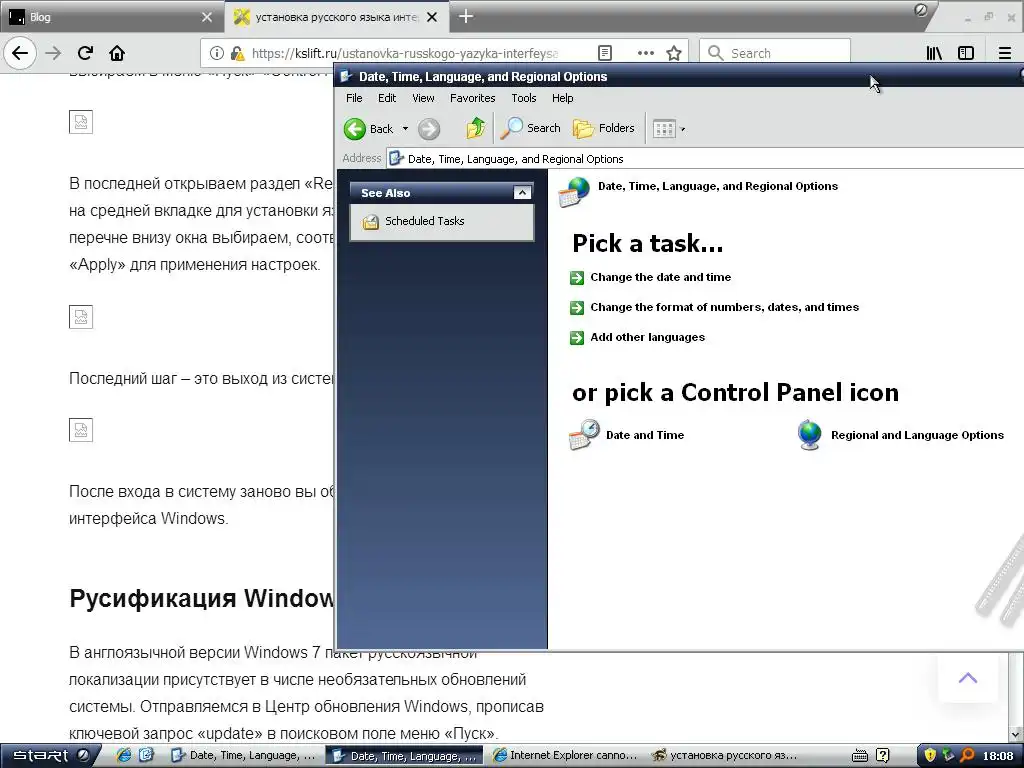Click the Scheduled Tasks icon
Image resolution: width=1024 pixels, height=768 pixels.
click(370, 222)
